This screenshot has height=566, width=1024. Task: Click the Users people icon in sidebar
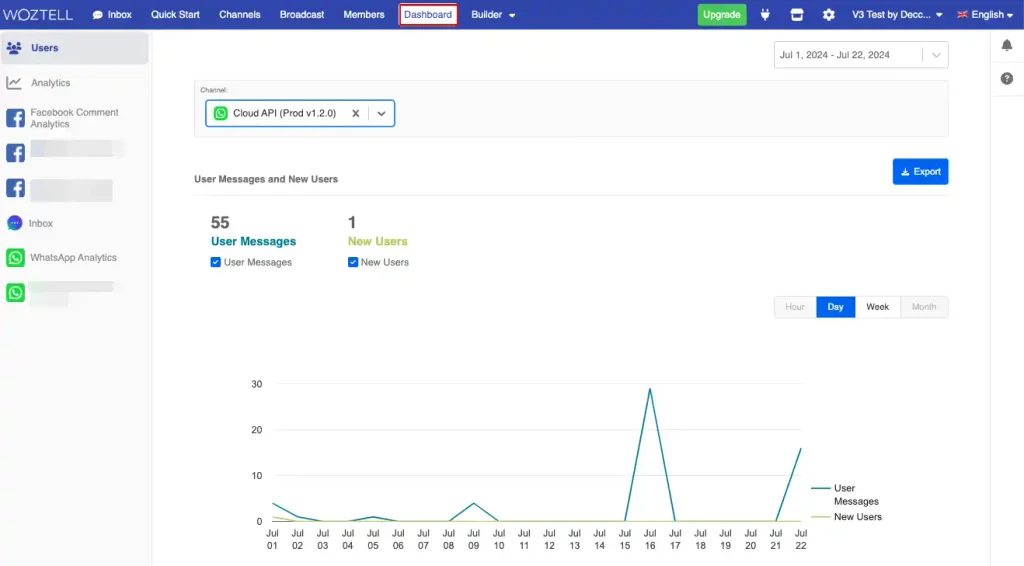(x=14, y=48)
